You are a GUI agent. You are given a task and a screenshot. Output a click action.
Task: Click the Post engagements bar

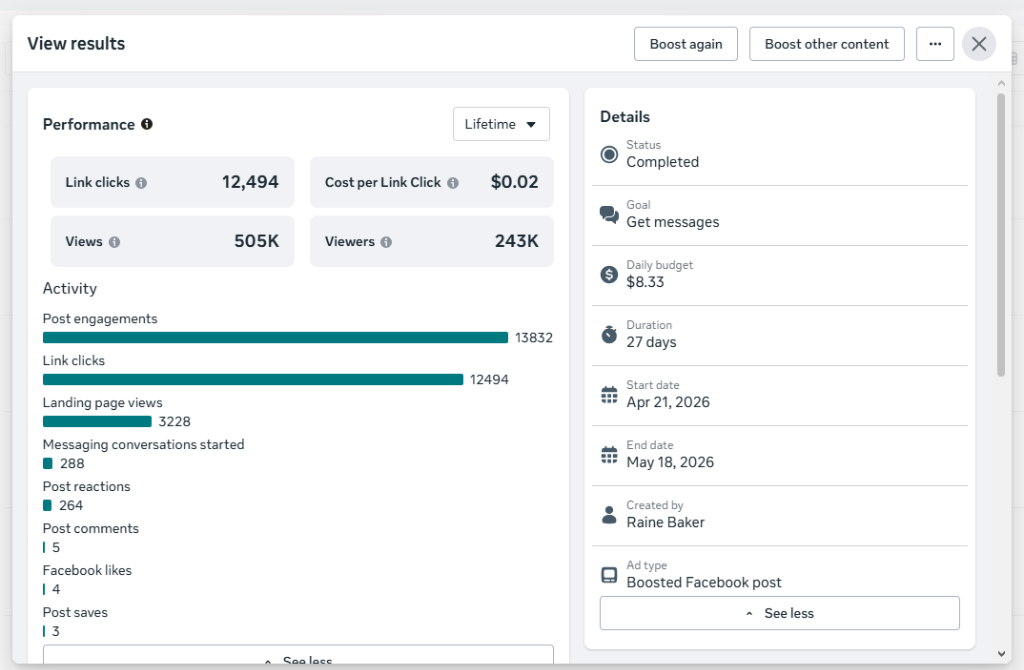276,338
